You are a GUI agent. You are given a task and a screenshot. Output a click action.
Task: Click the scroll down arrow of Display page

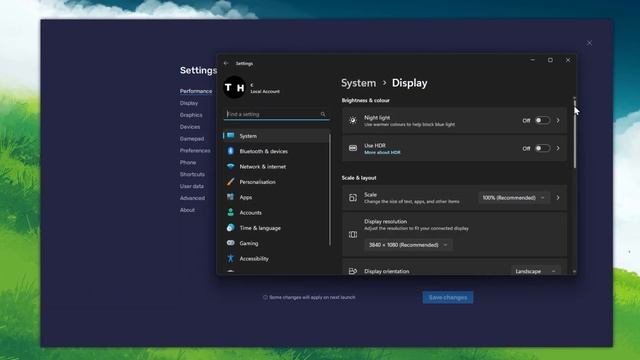coord(574,271)
